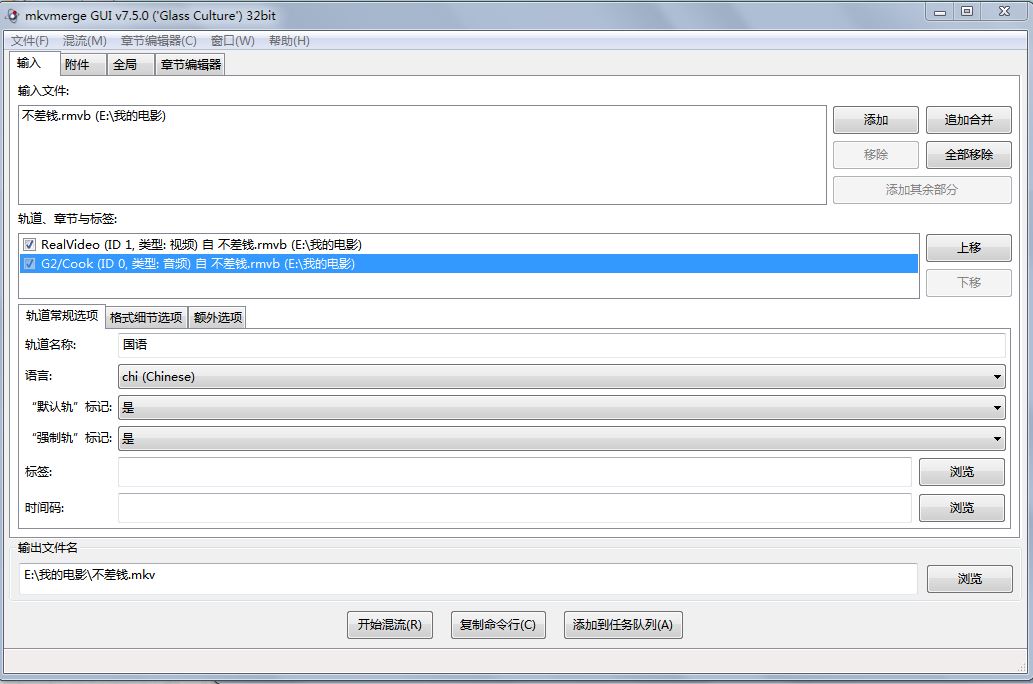Image resolution: width=1033 pixels, height=684 pixels.
Task: Select the RealVideo (ID 1) track row
Action: (x=468, y=244)
